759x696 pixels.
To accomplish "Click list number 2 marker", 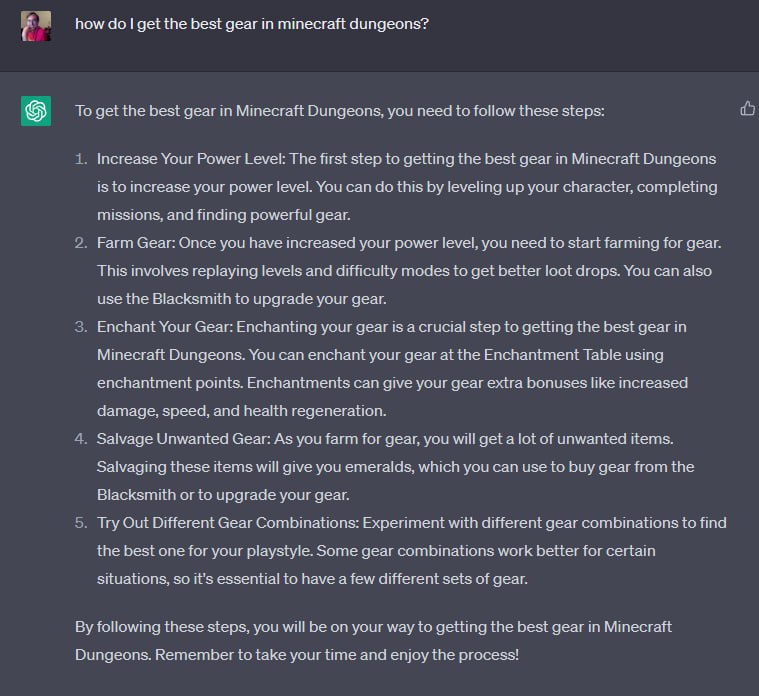I will coord(81,242).
